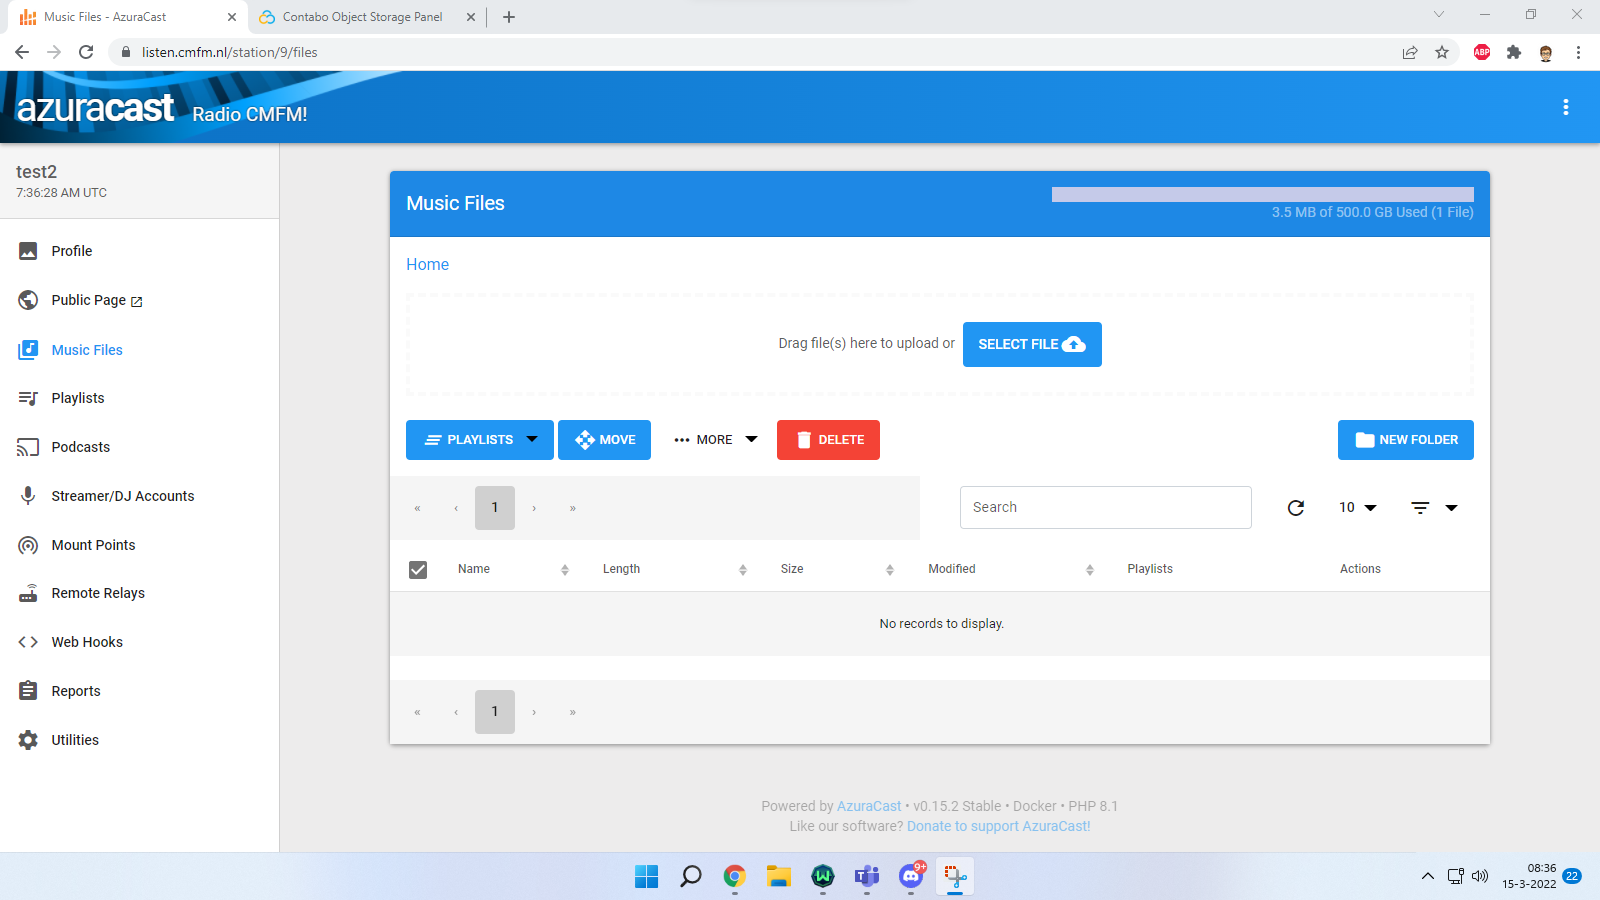Viewport: 1600px width, 900px height.
Task: Expand the Playlists button dropdown
Action: [534, 439]
